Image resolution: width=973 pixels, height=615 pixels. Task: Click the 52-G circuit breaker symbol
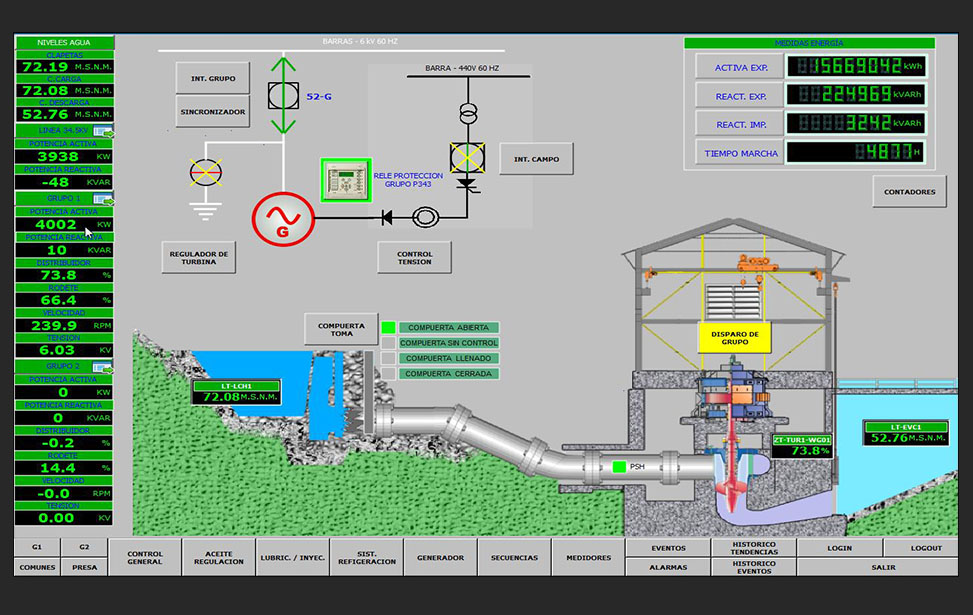point(283,97)
